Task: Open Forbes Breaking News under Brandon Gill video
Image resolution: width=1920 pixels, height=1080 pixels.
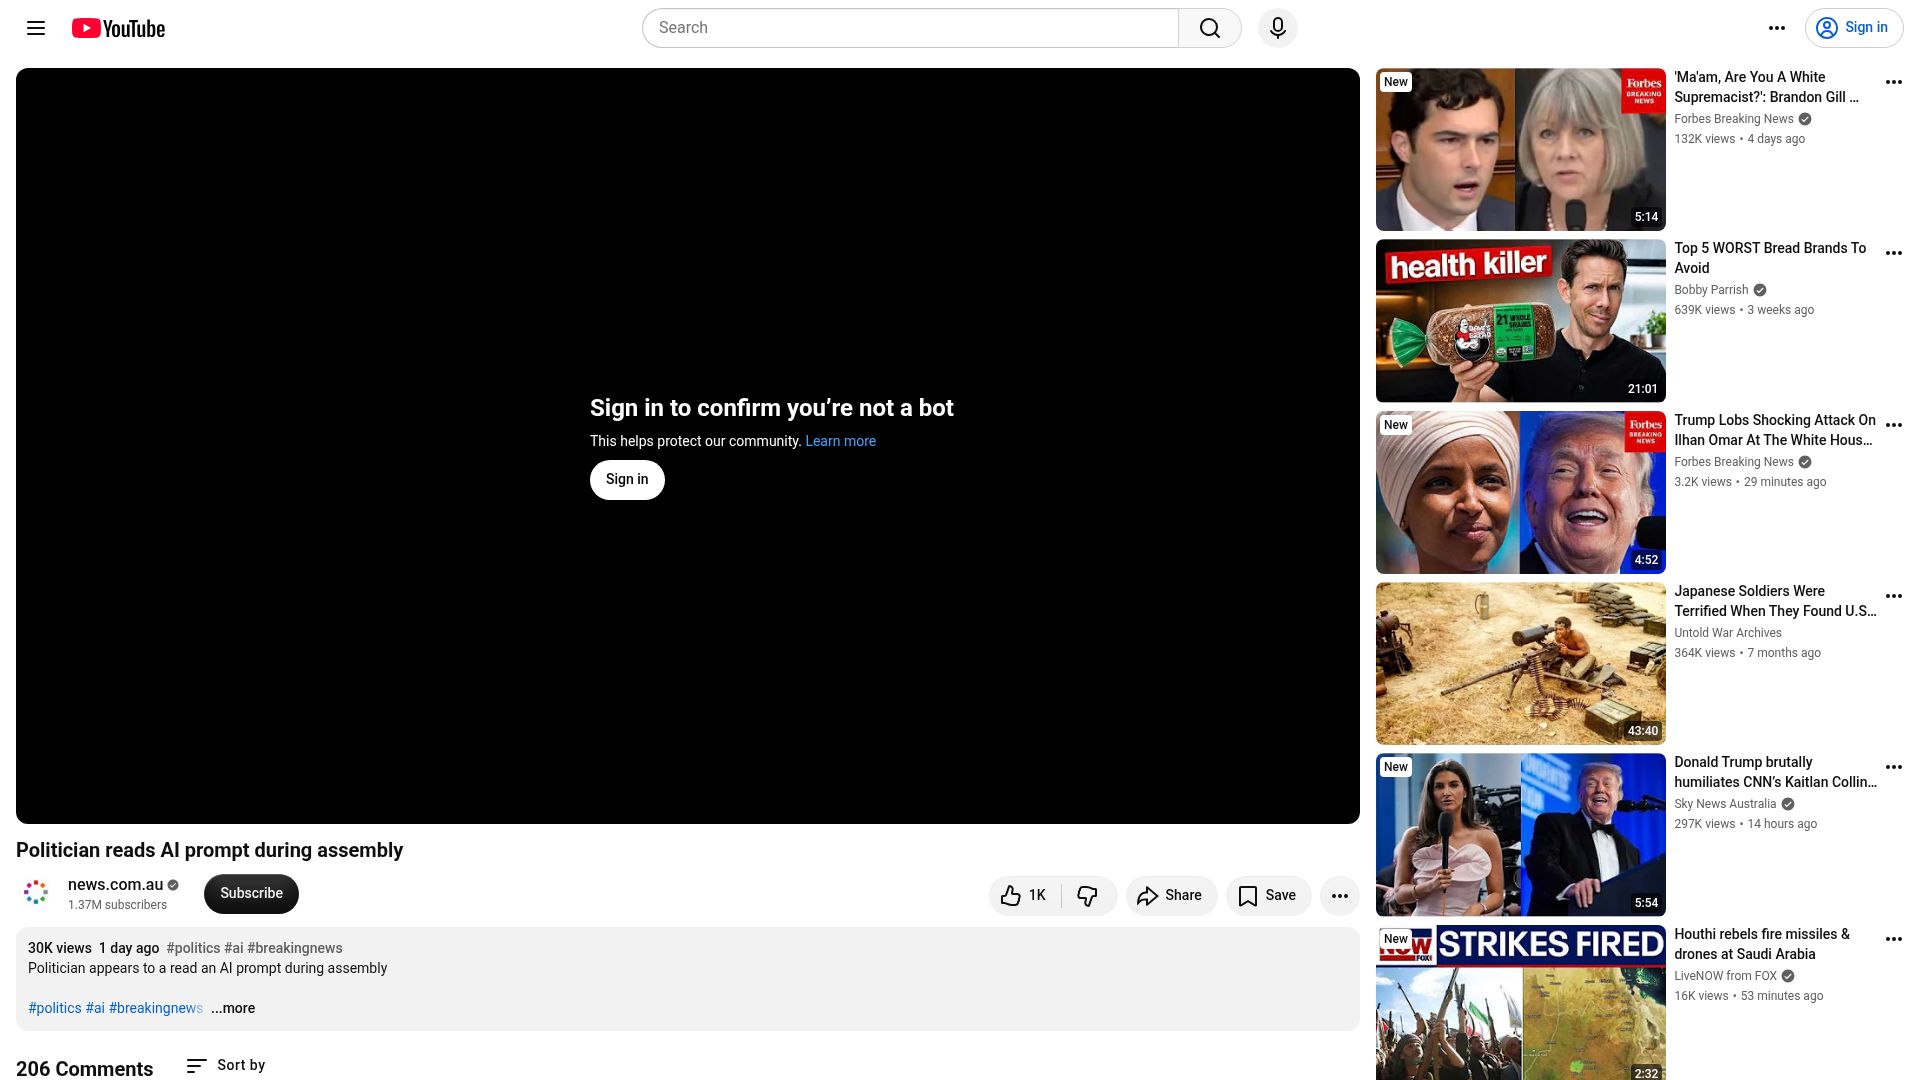Action: pyautogui.click(x=1734, y=119)
